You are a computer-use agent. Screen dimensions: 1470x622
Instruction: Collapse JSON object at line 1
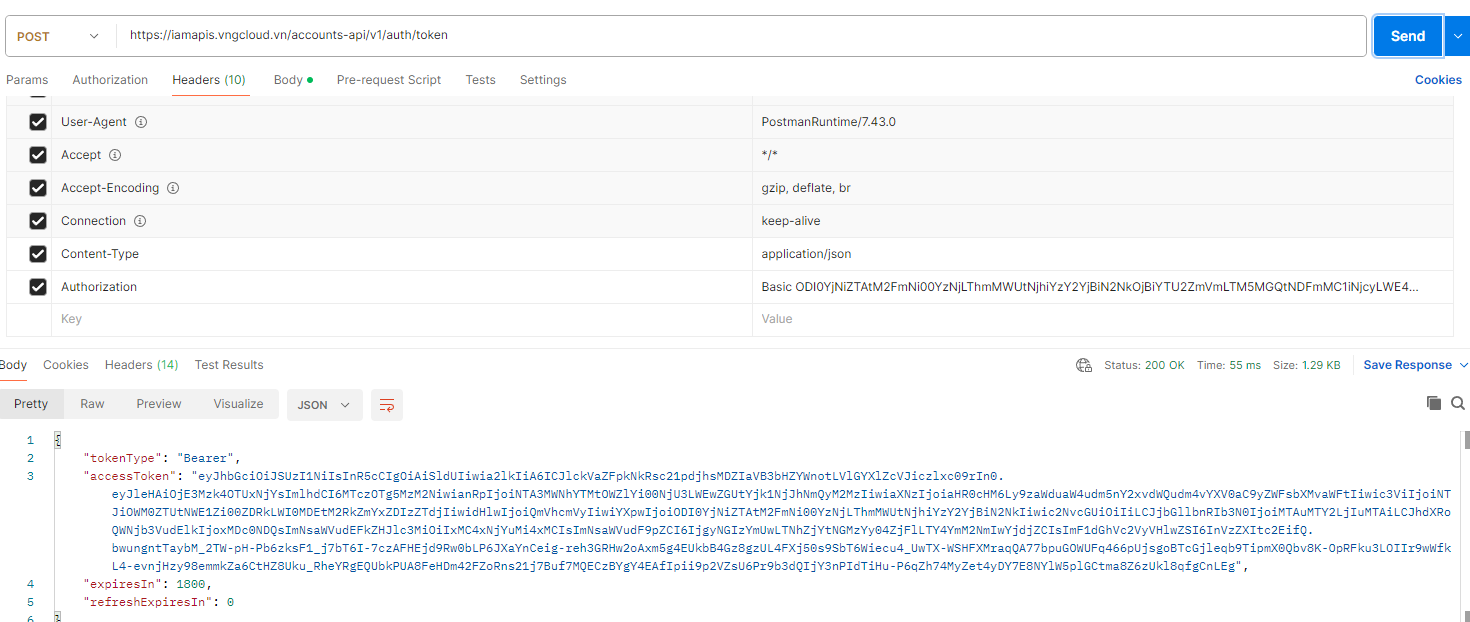coord(58,440)
